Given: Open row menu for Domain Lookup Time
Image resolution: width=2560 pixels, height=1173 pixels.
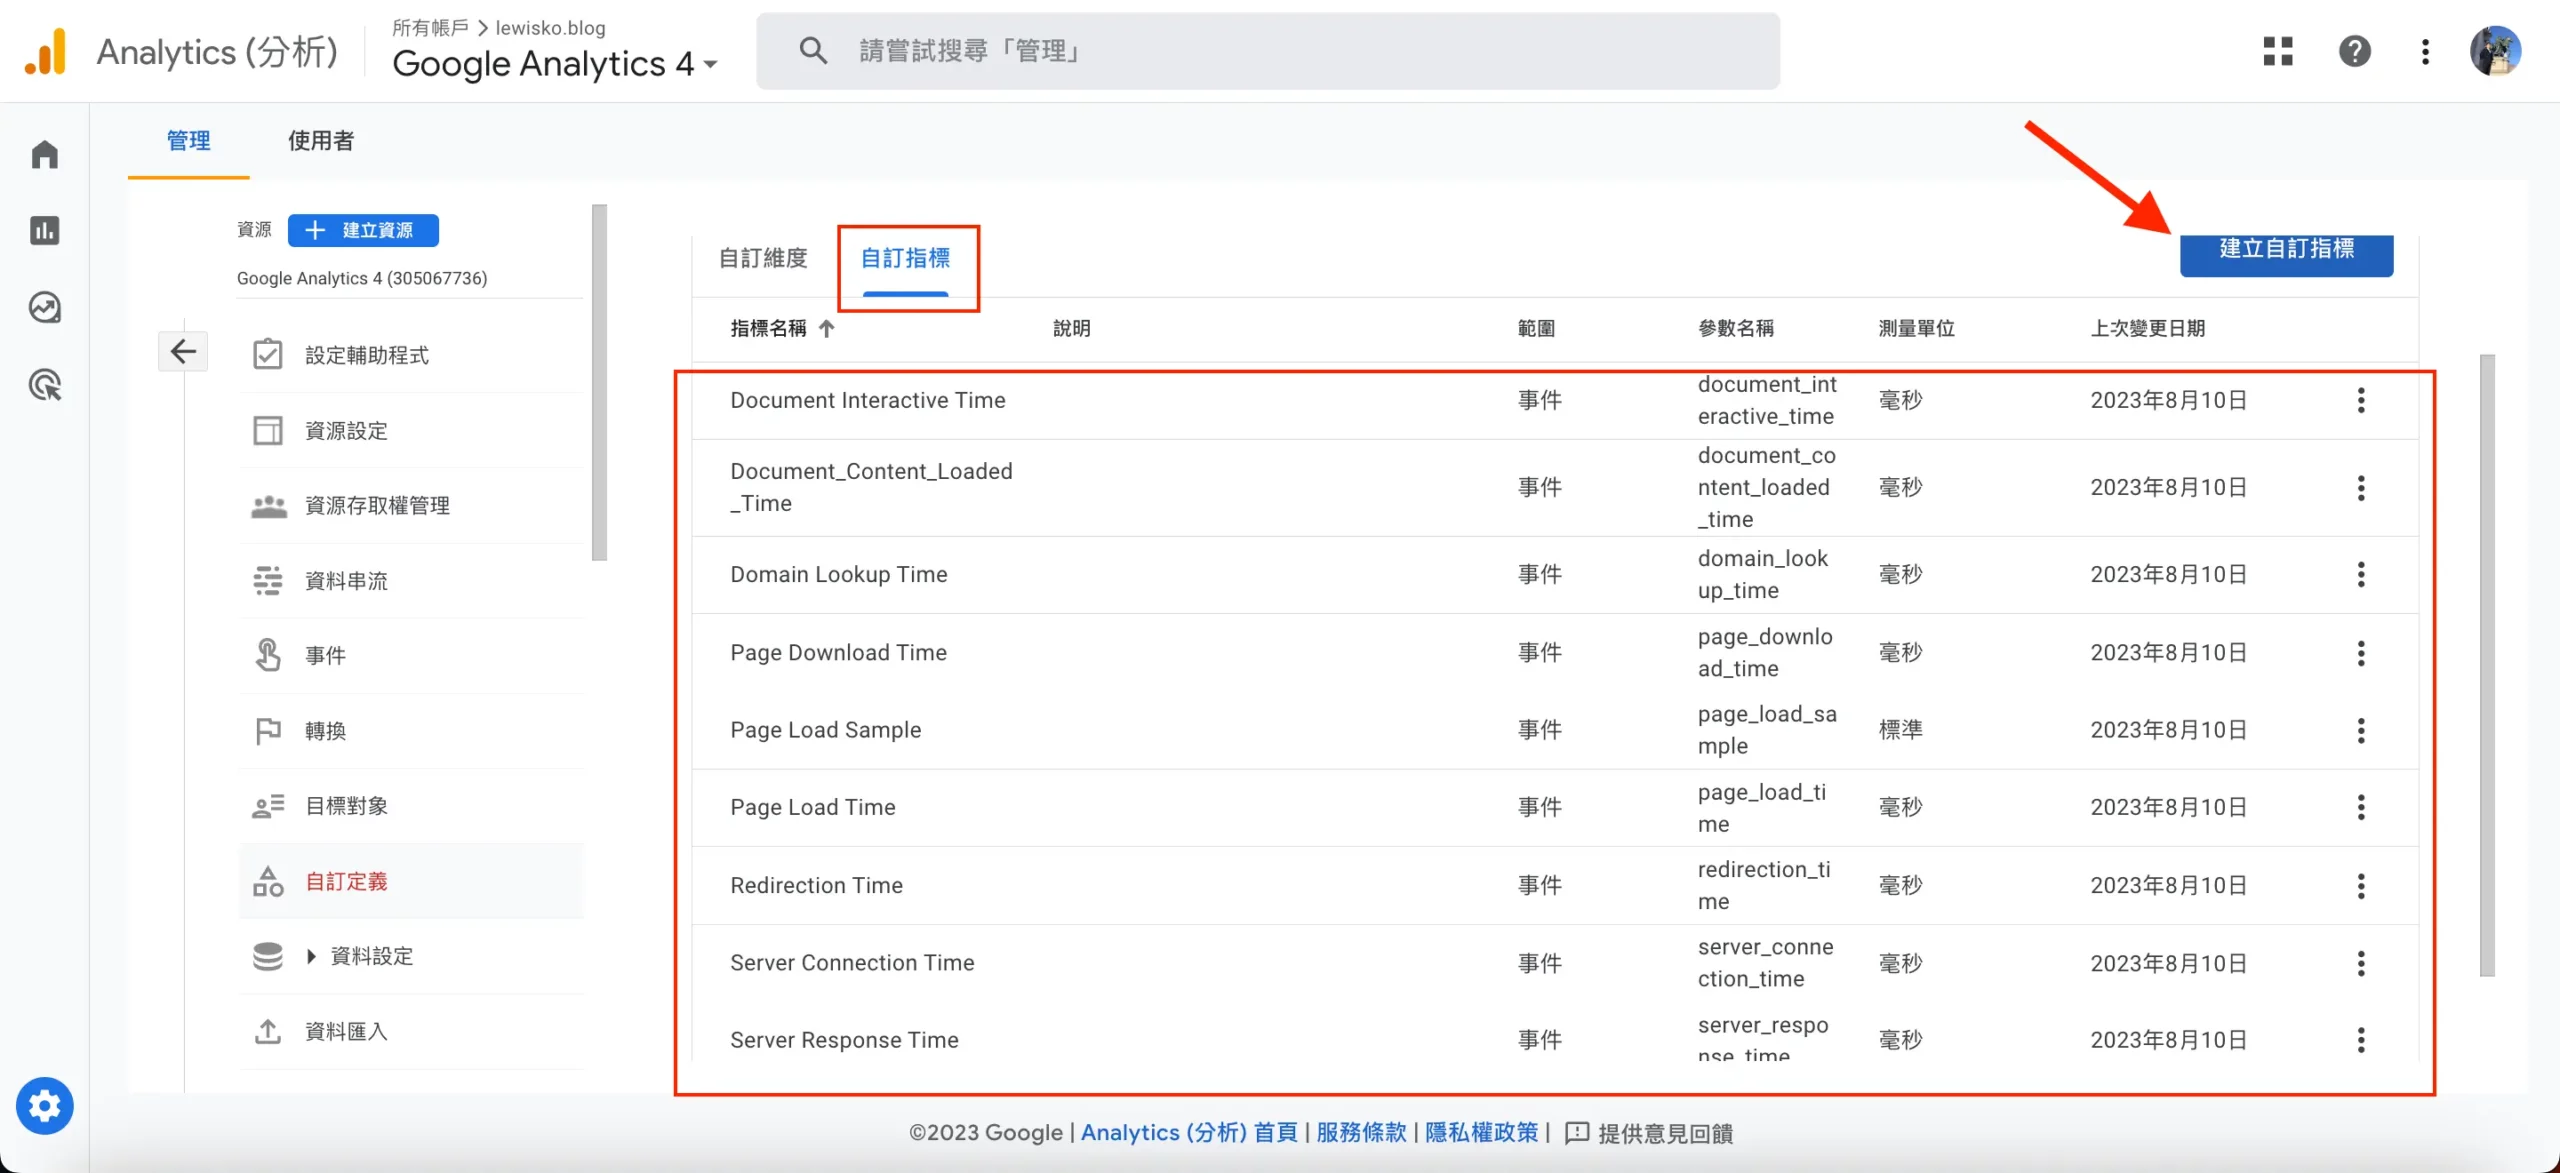Looking at the screenshot, I should click(x=2361, y=574).
